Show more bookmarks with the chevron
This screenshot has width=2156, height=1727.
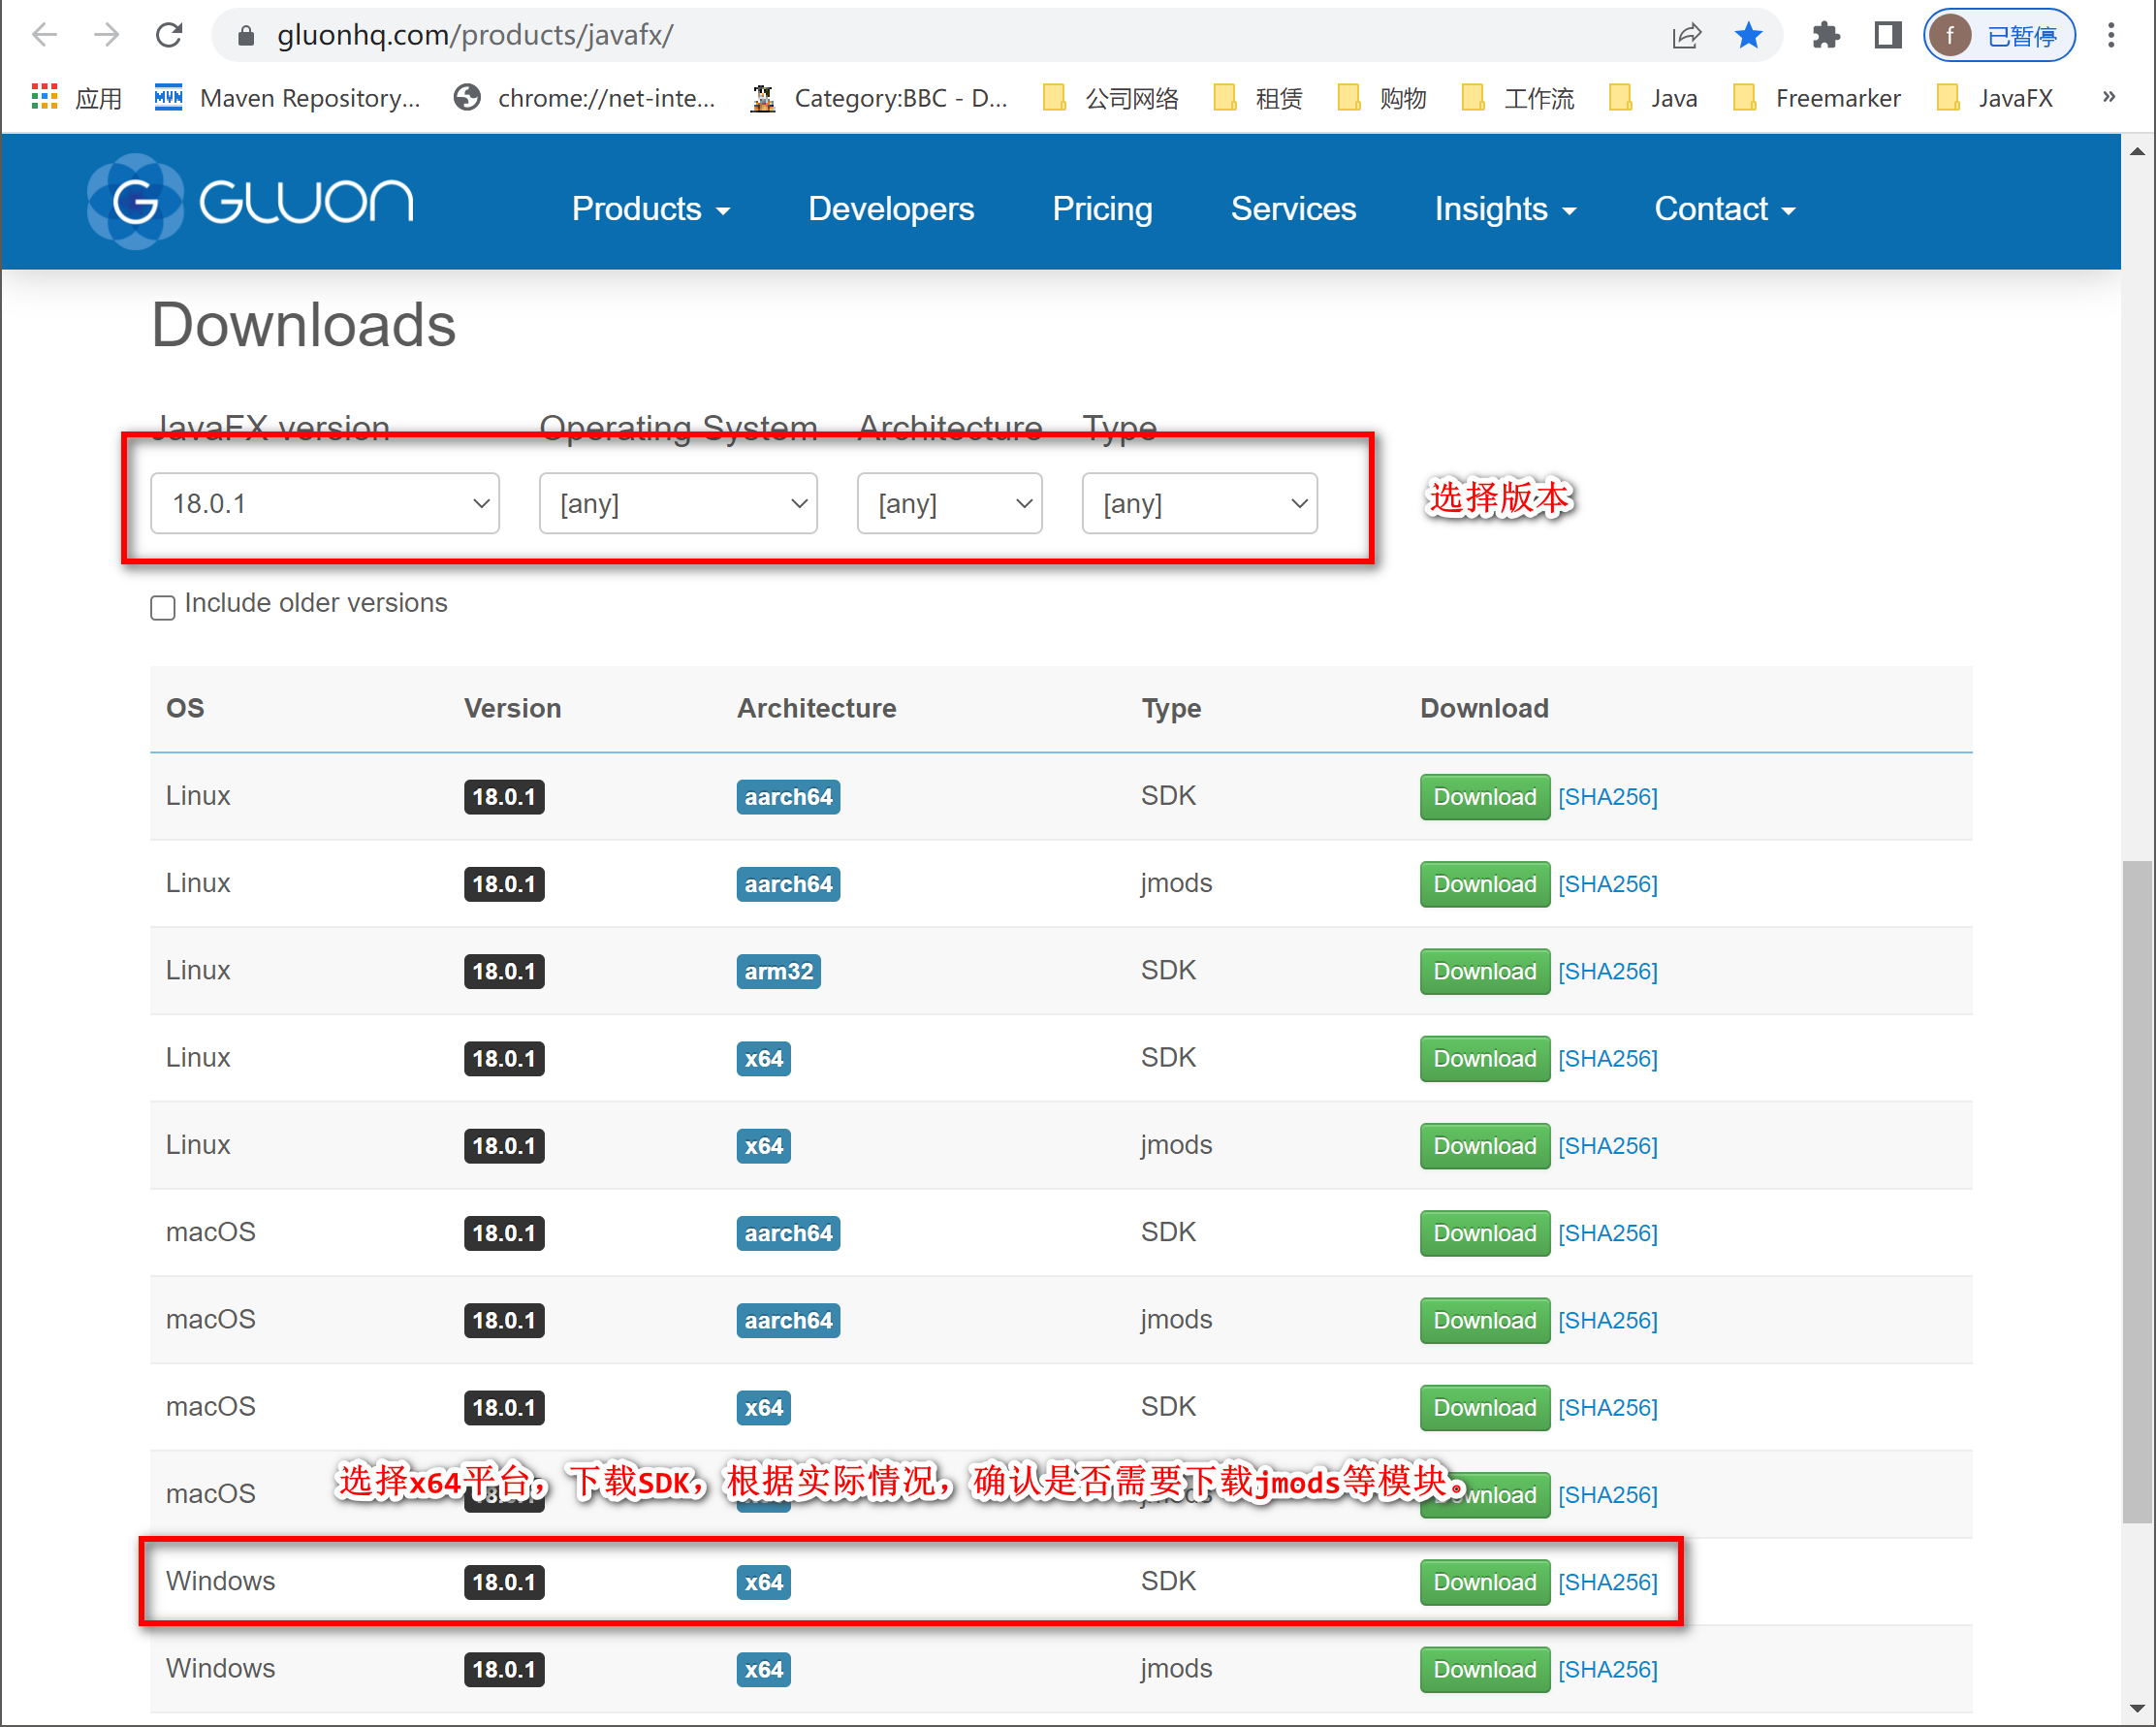tap(2109, 96)
